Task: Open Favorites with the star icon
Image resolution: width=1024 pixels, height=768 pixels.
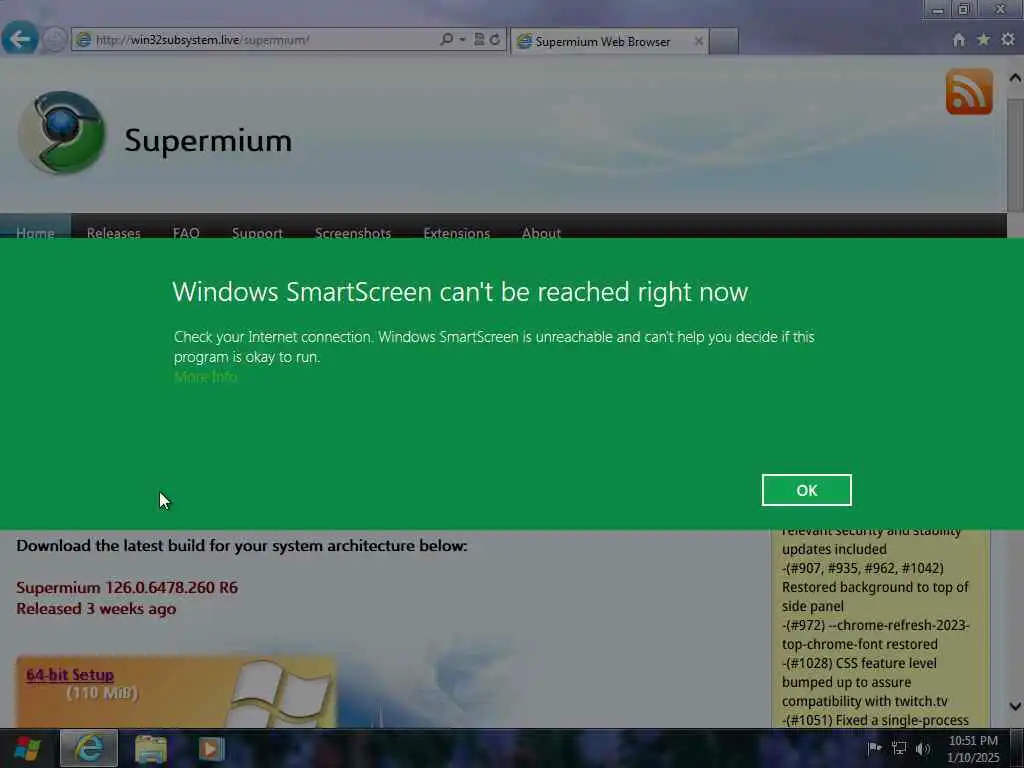Action: tap(983, 40)
